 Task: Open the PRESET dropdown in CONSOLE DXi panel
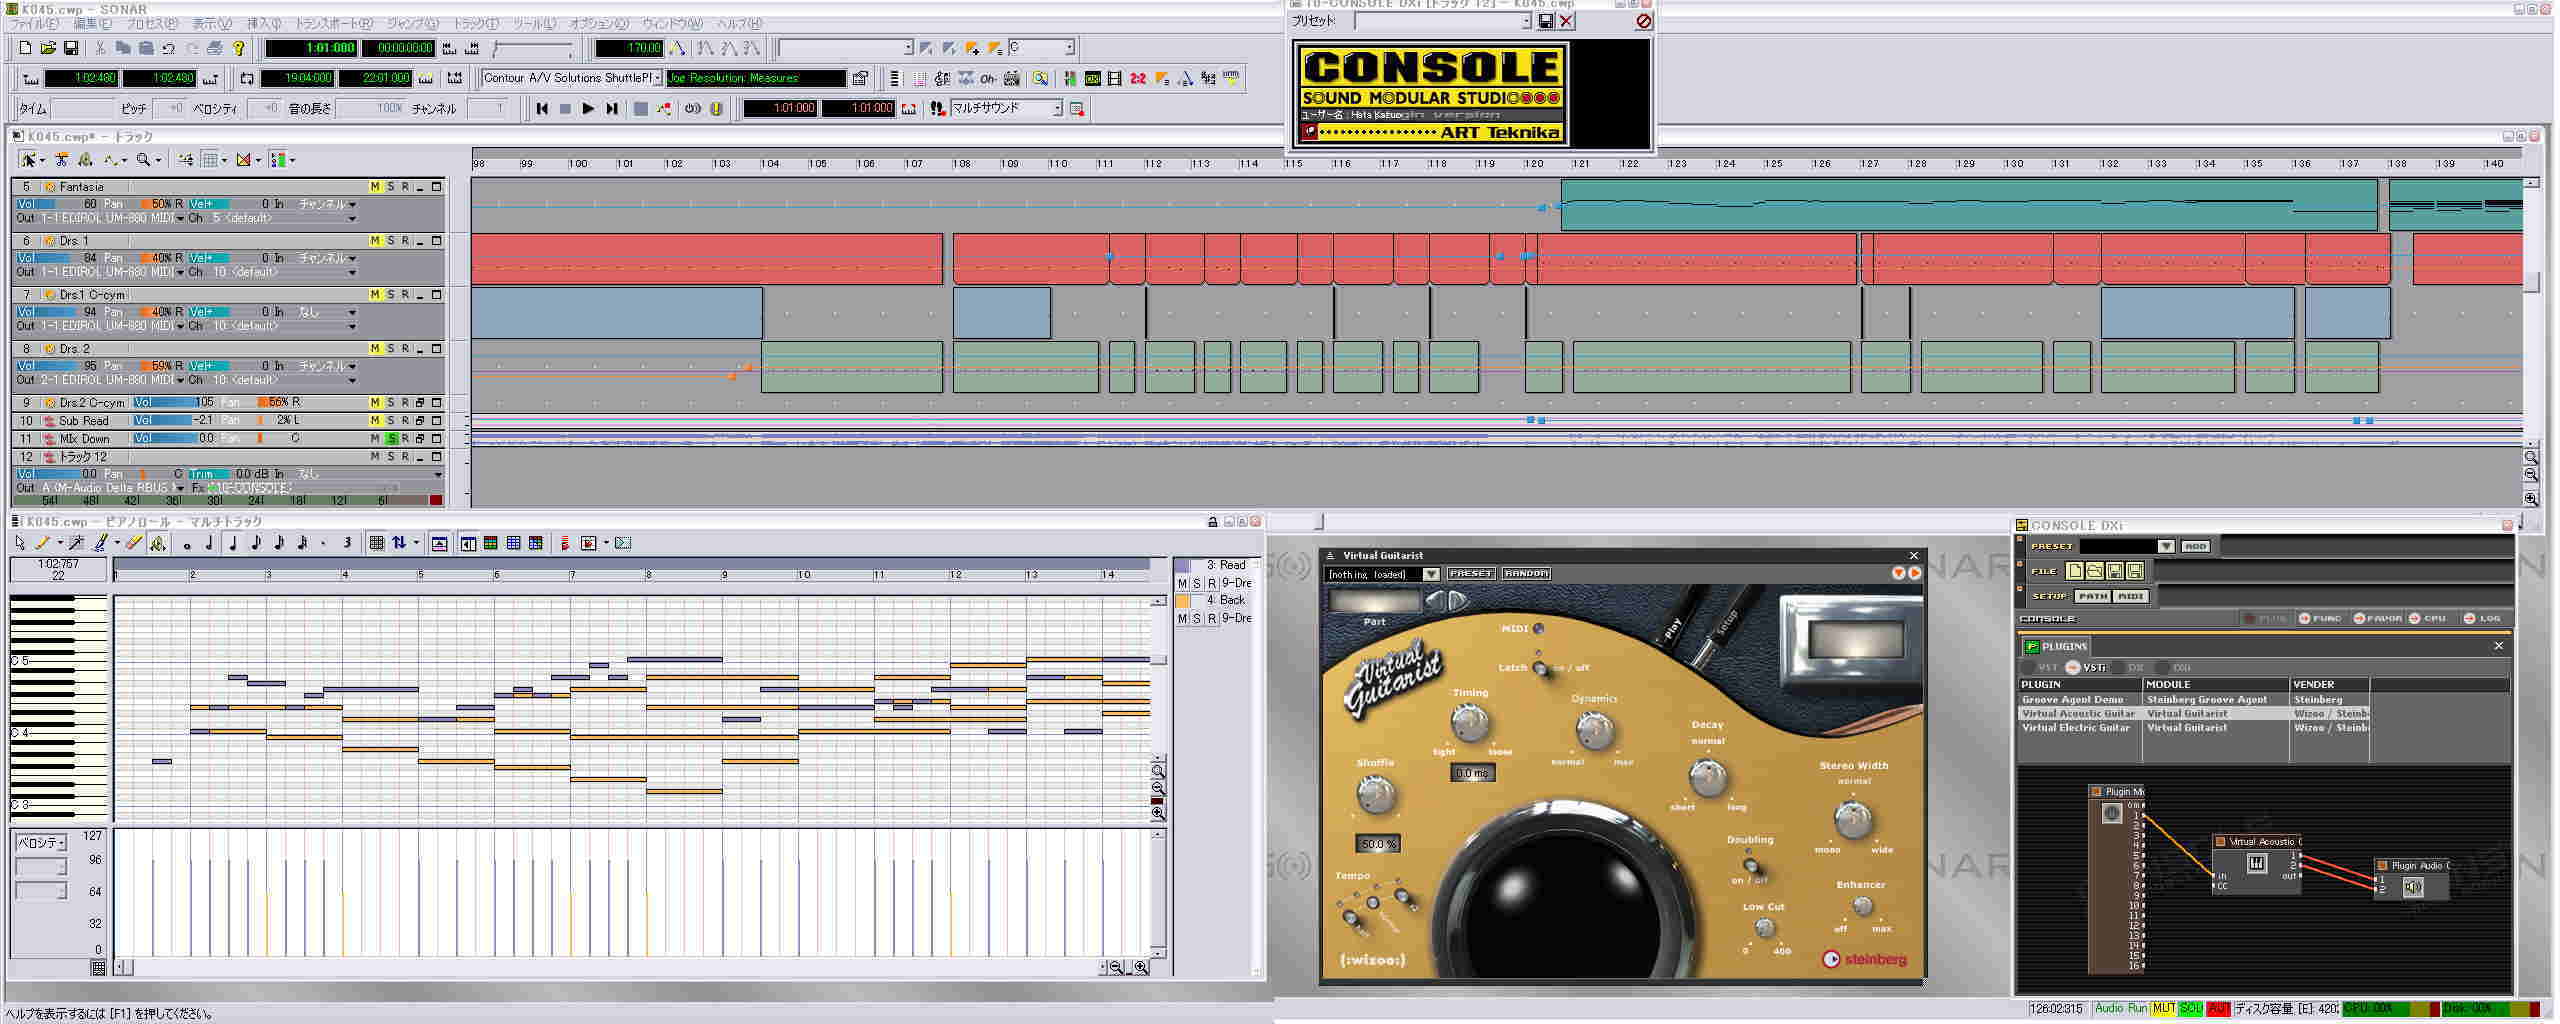[2165, 546]
